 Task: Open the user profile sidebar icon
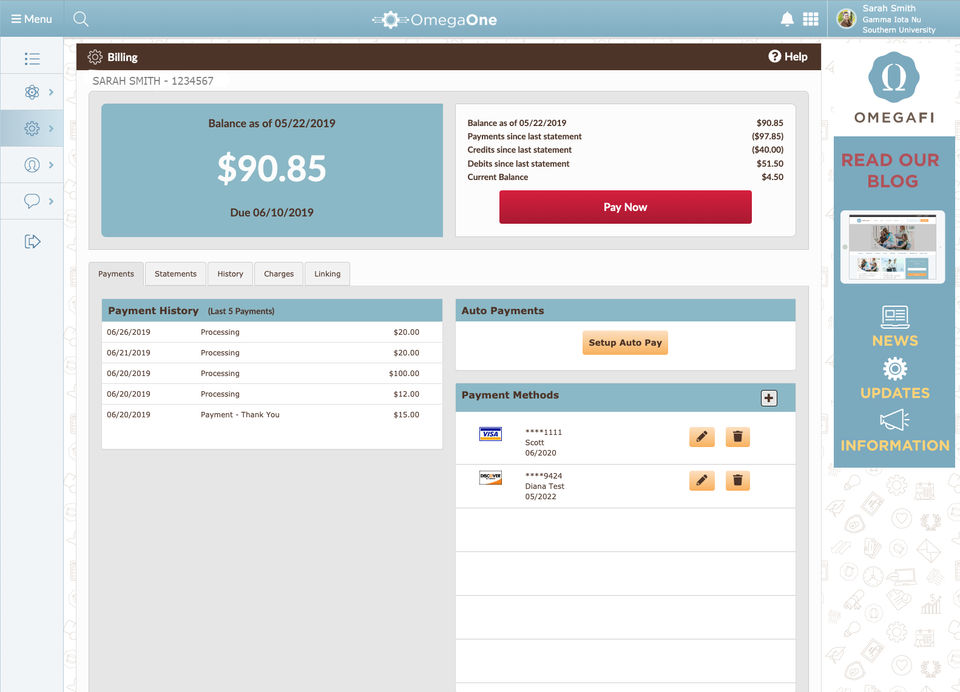(x=32, y=165)
